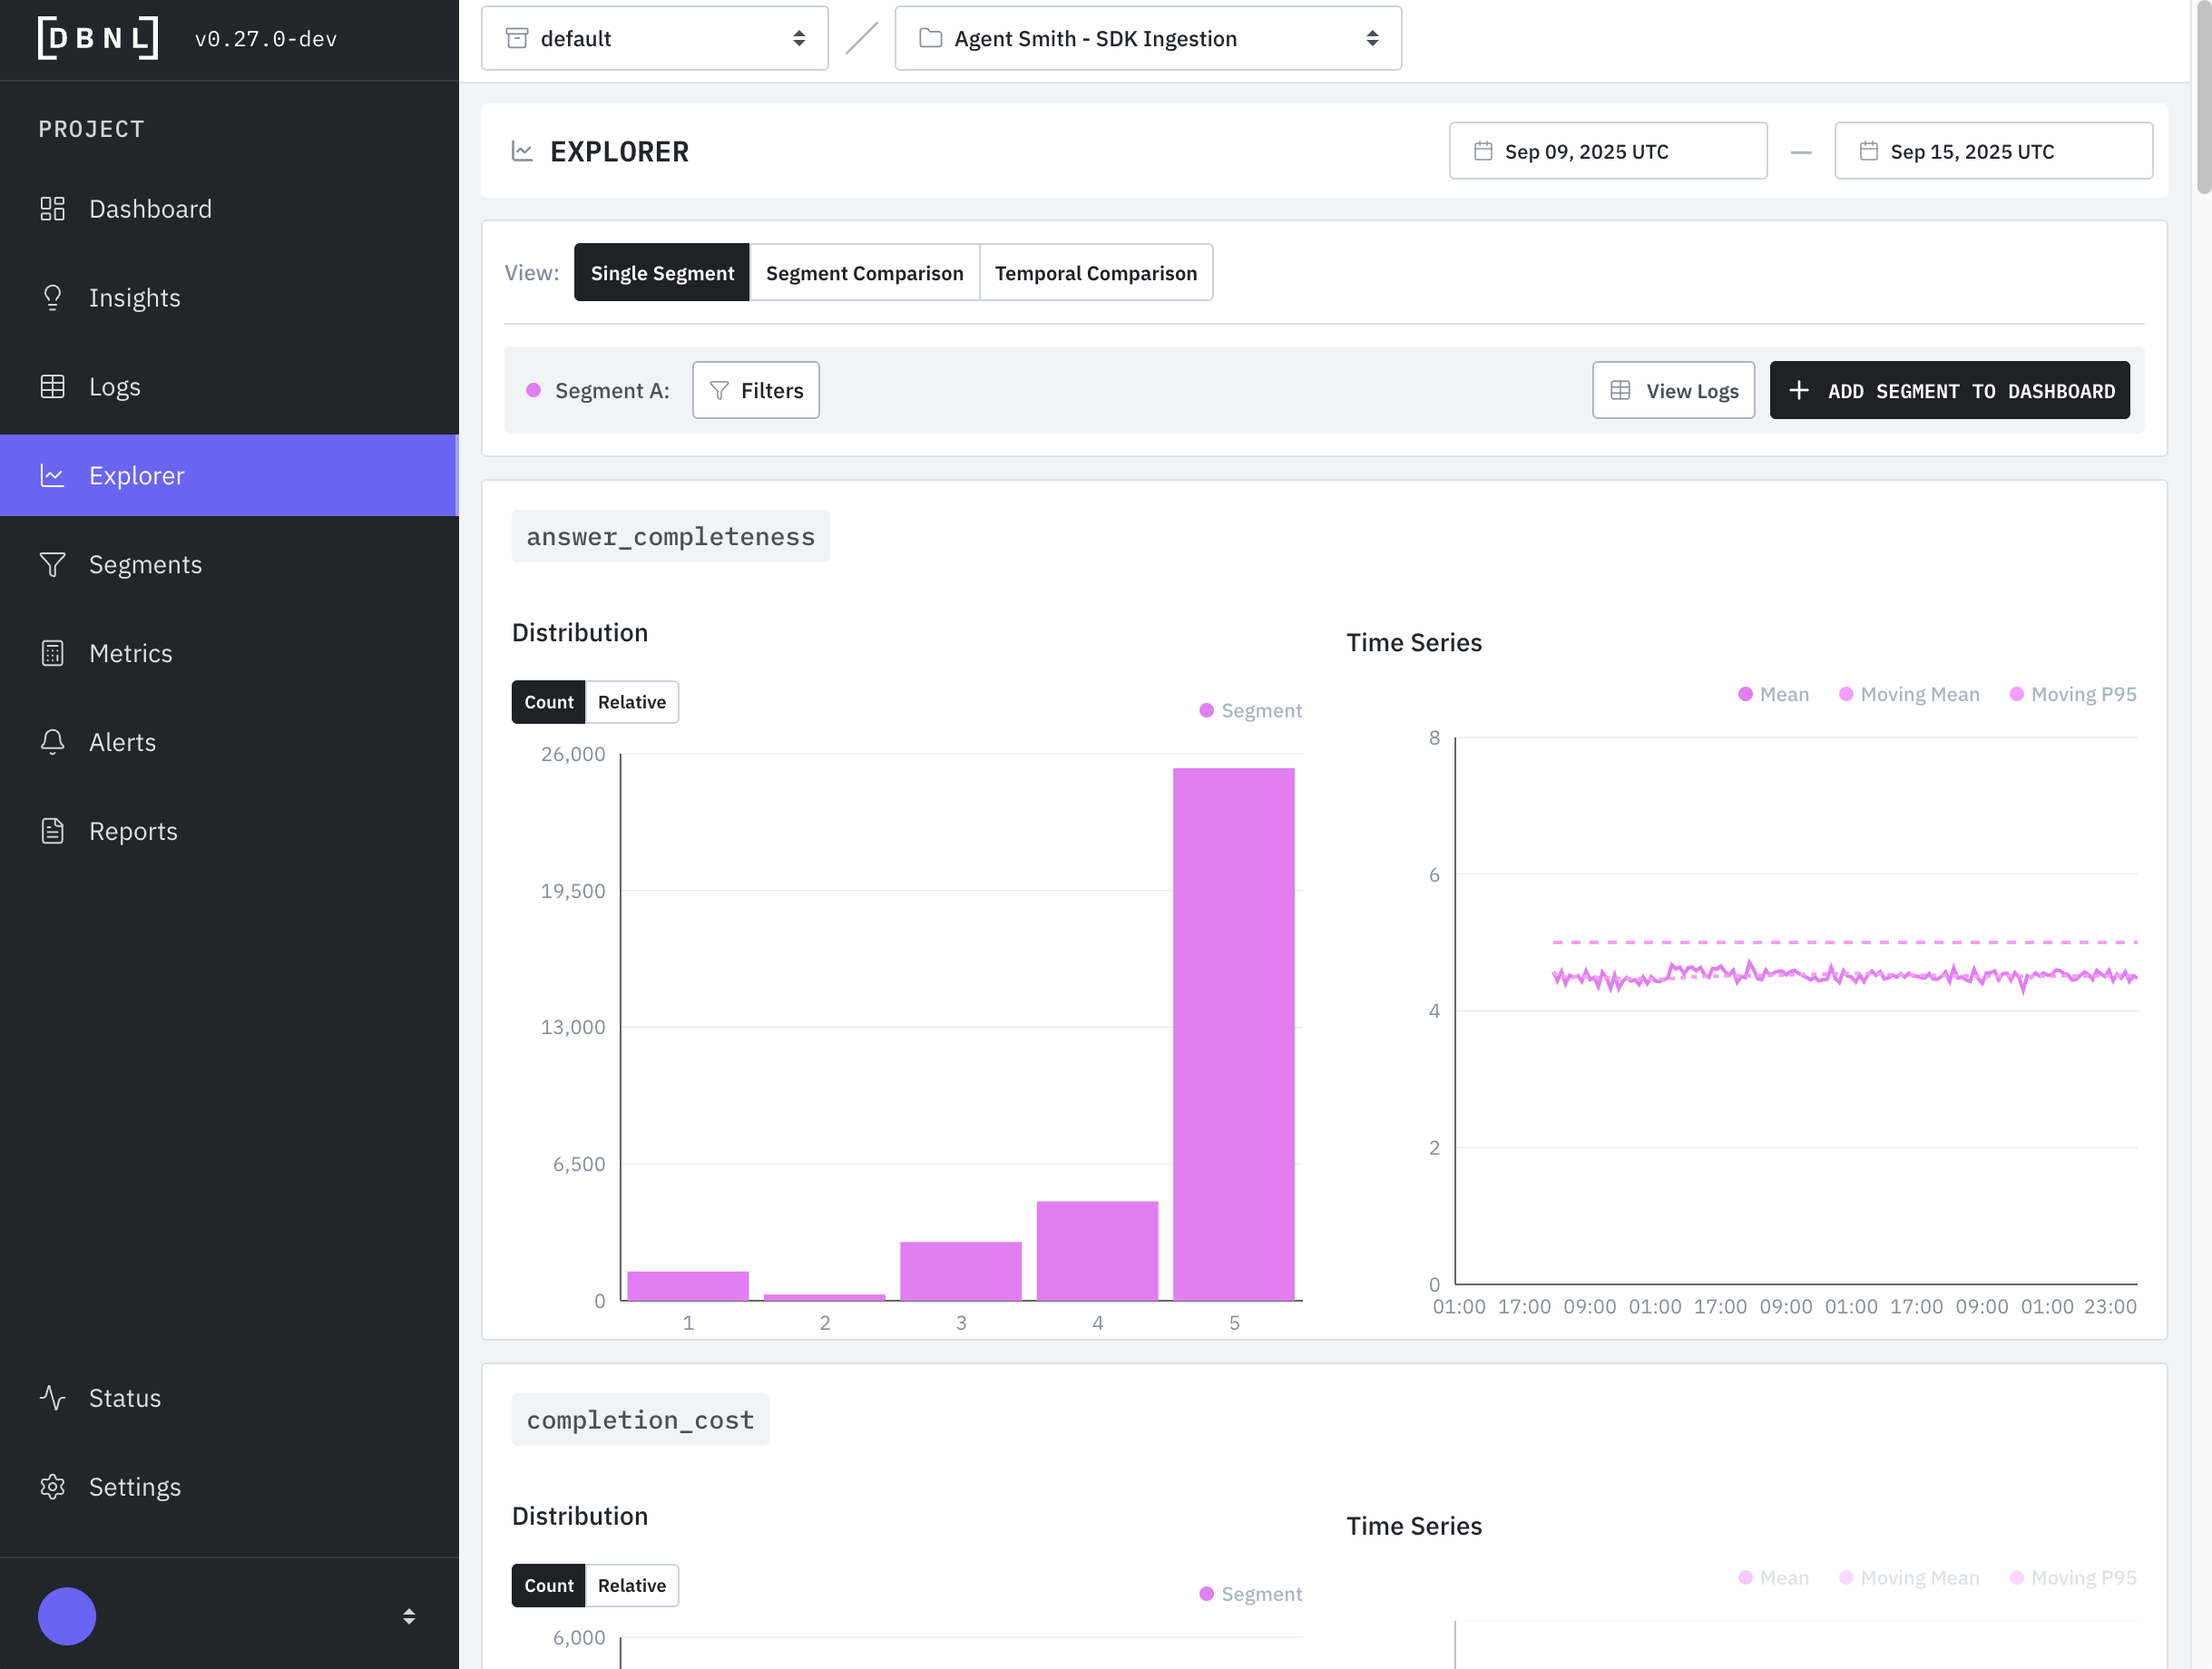Click the Status activity pulse icon
The image size is (2212, 1669).
[52, 1398]
